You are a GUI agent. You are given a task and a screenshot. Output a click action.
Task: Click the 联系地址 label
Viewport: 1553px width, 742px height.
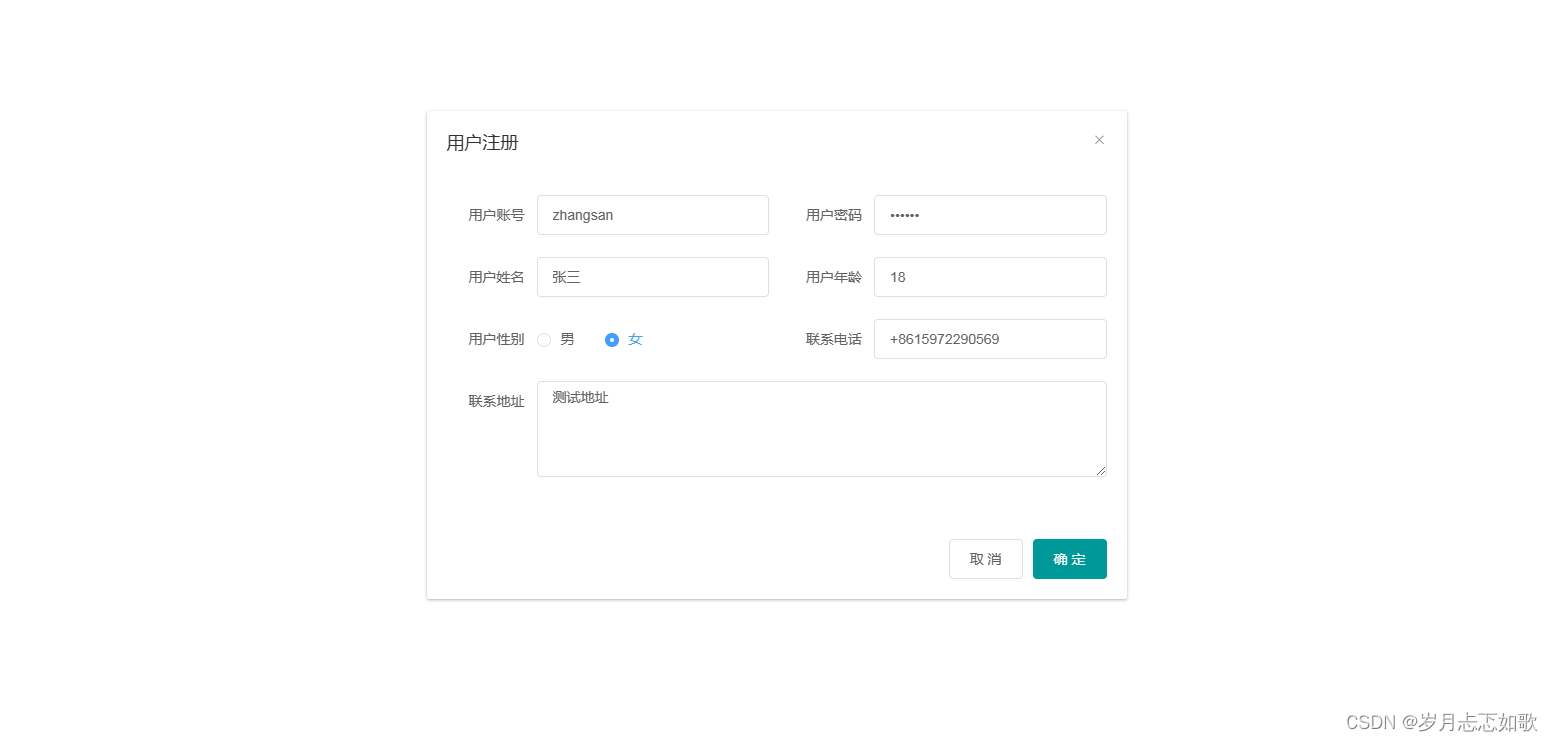click(x=496, y=401)
